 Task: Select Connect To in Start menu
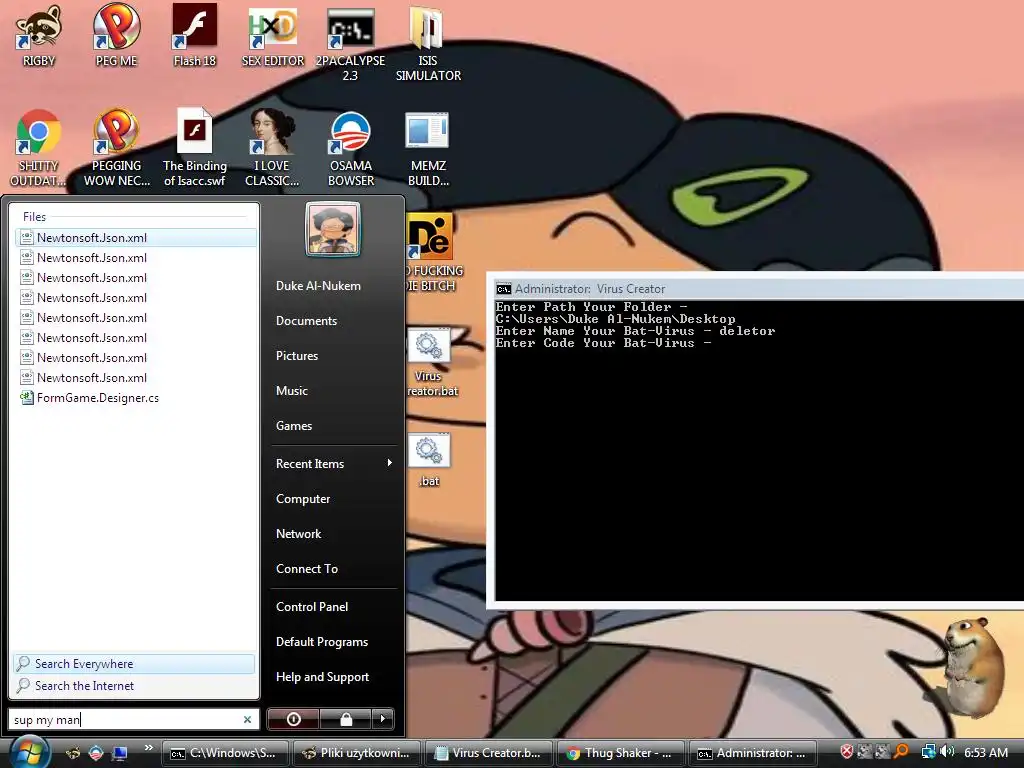click(307, 569)
